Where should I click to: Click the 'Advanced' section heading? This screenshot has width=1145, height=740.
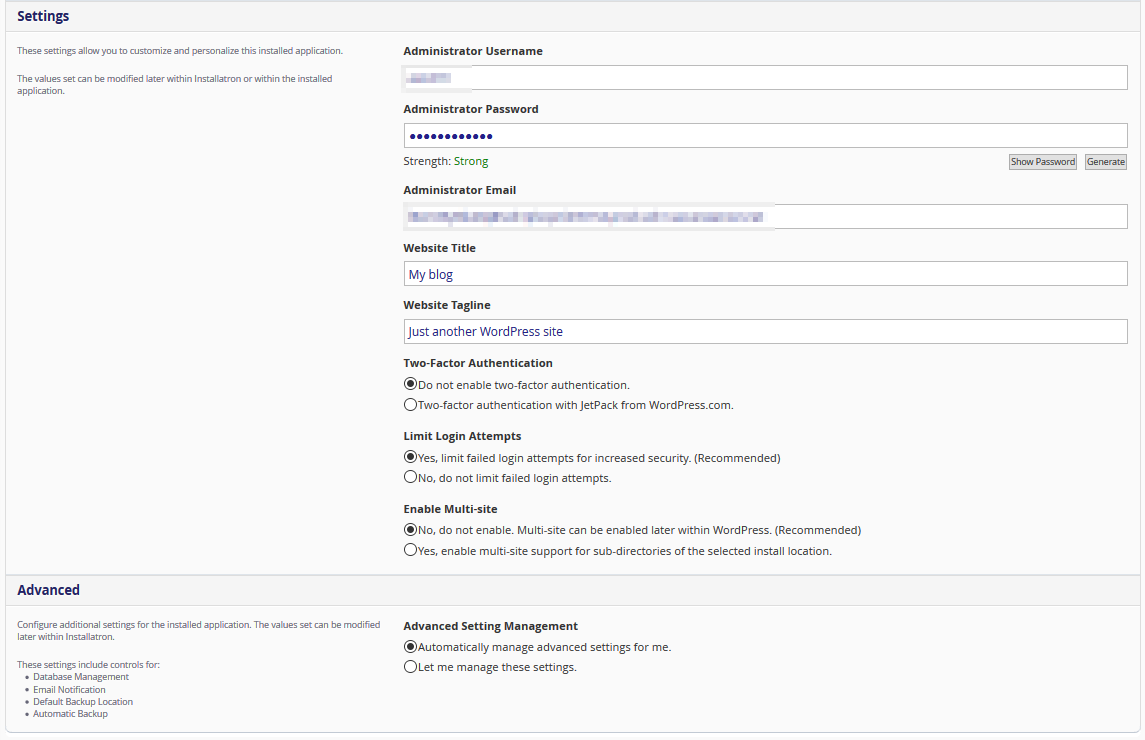click(48, 590)
